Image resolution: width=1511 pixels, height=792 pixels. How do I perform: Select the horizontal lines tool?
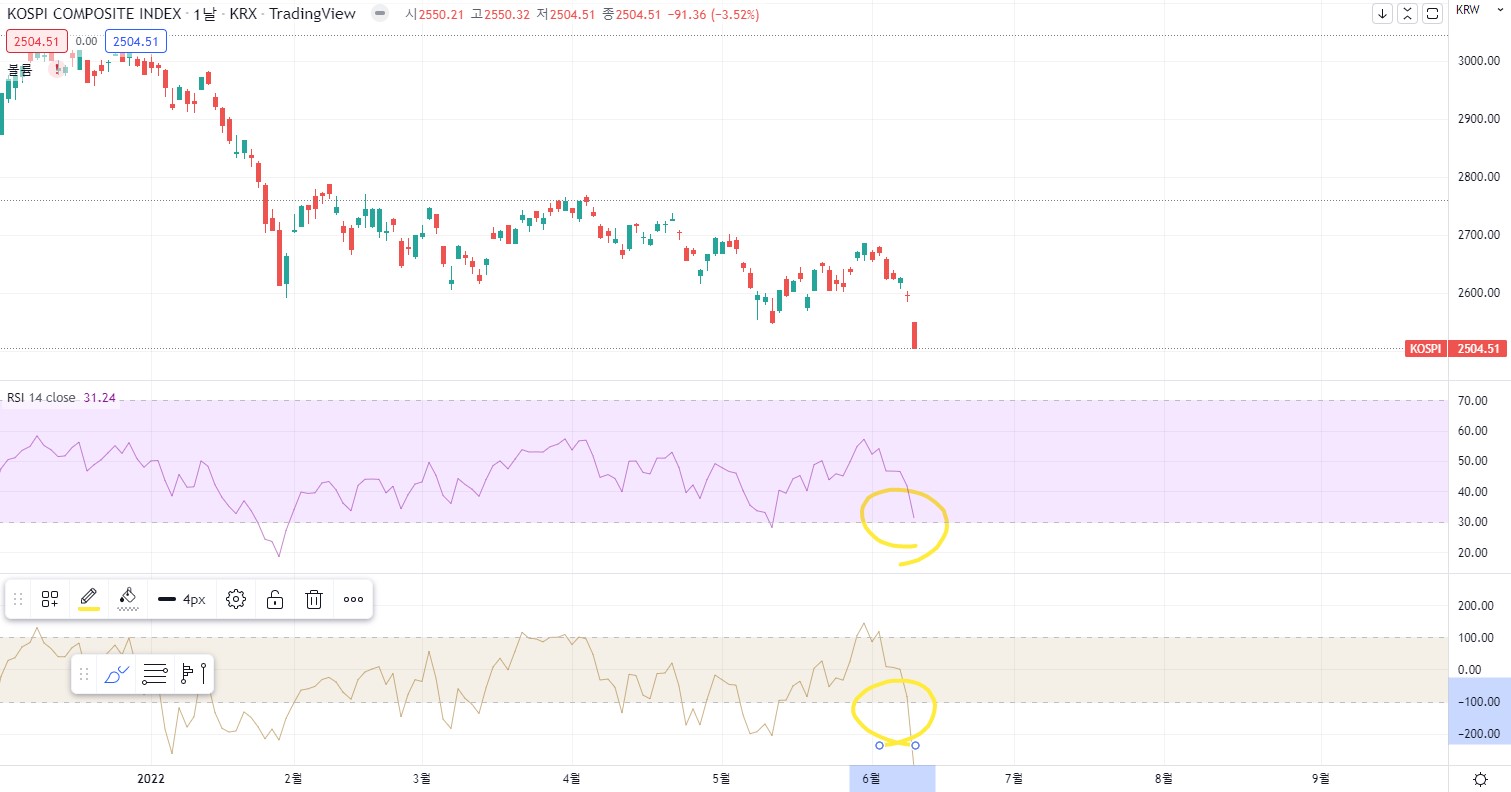[x=154, y=674]
